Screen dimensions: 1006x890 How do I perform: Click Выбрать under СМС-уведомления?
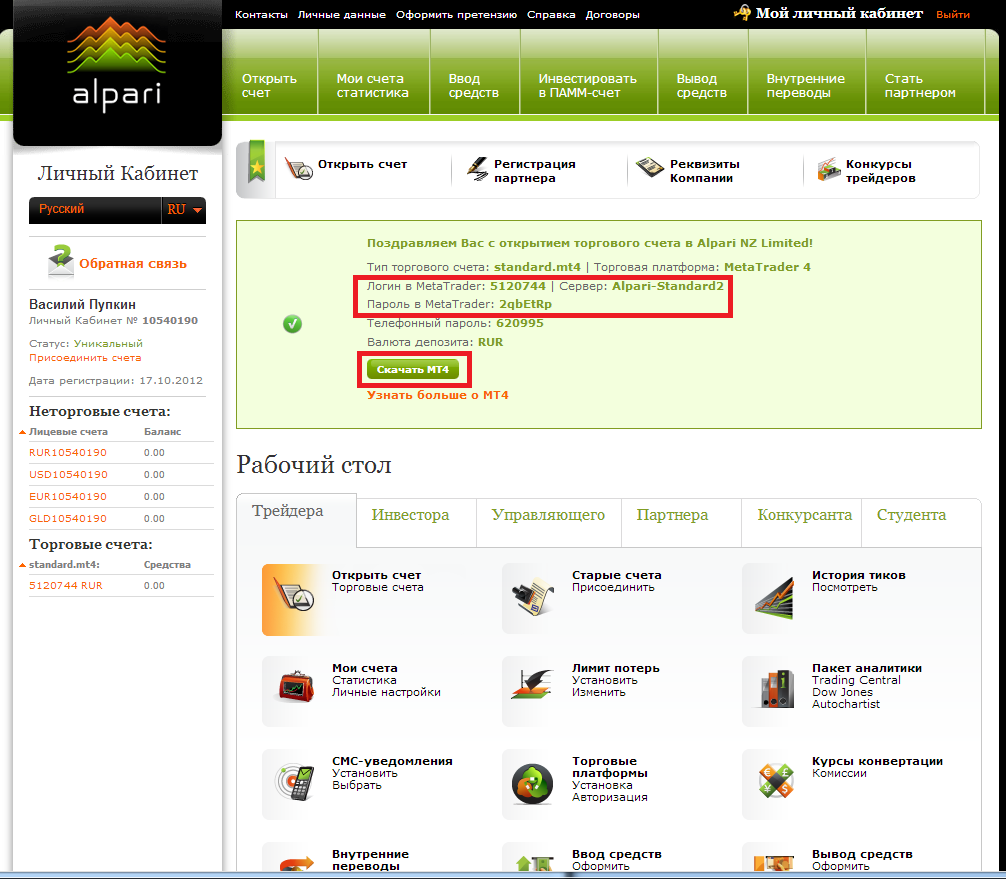pos(357,785)
